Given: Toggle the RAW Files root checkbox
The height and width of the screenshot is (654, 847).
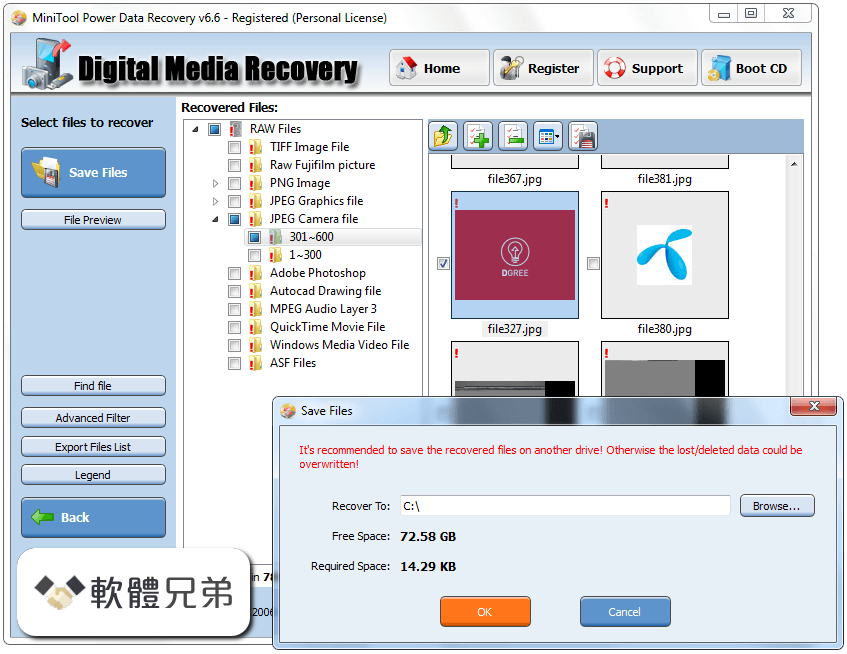Looking at the screenshot, I should [x=214, y=129].
